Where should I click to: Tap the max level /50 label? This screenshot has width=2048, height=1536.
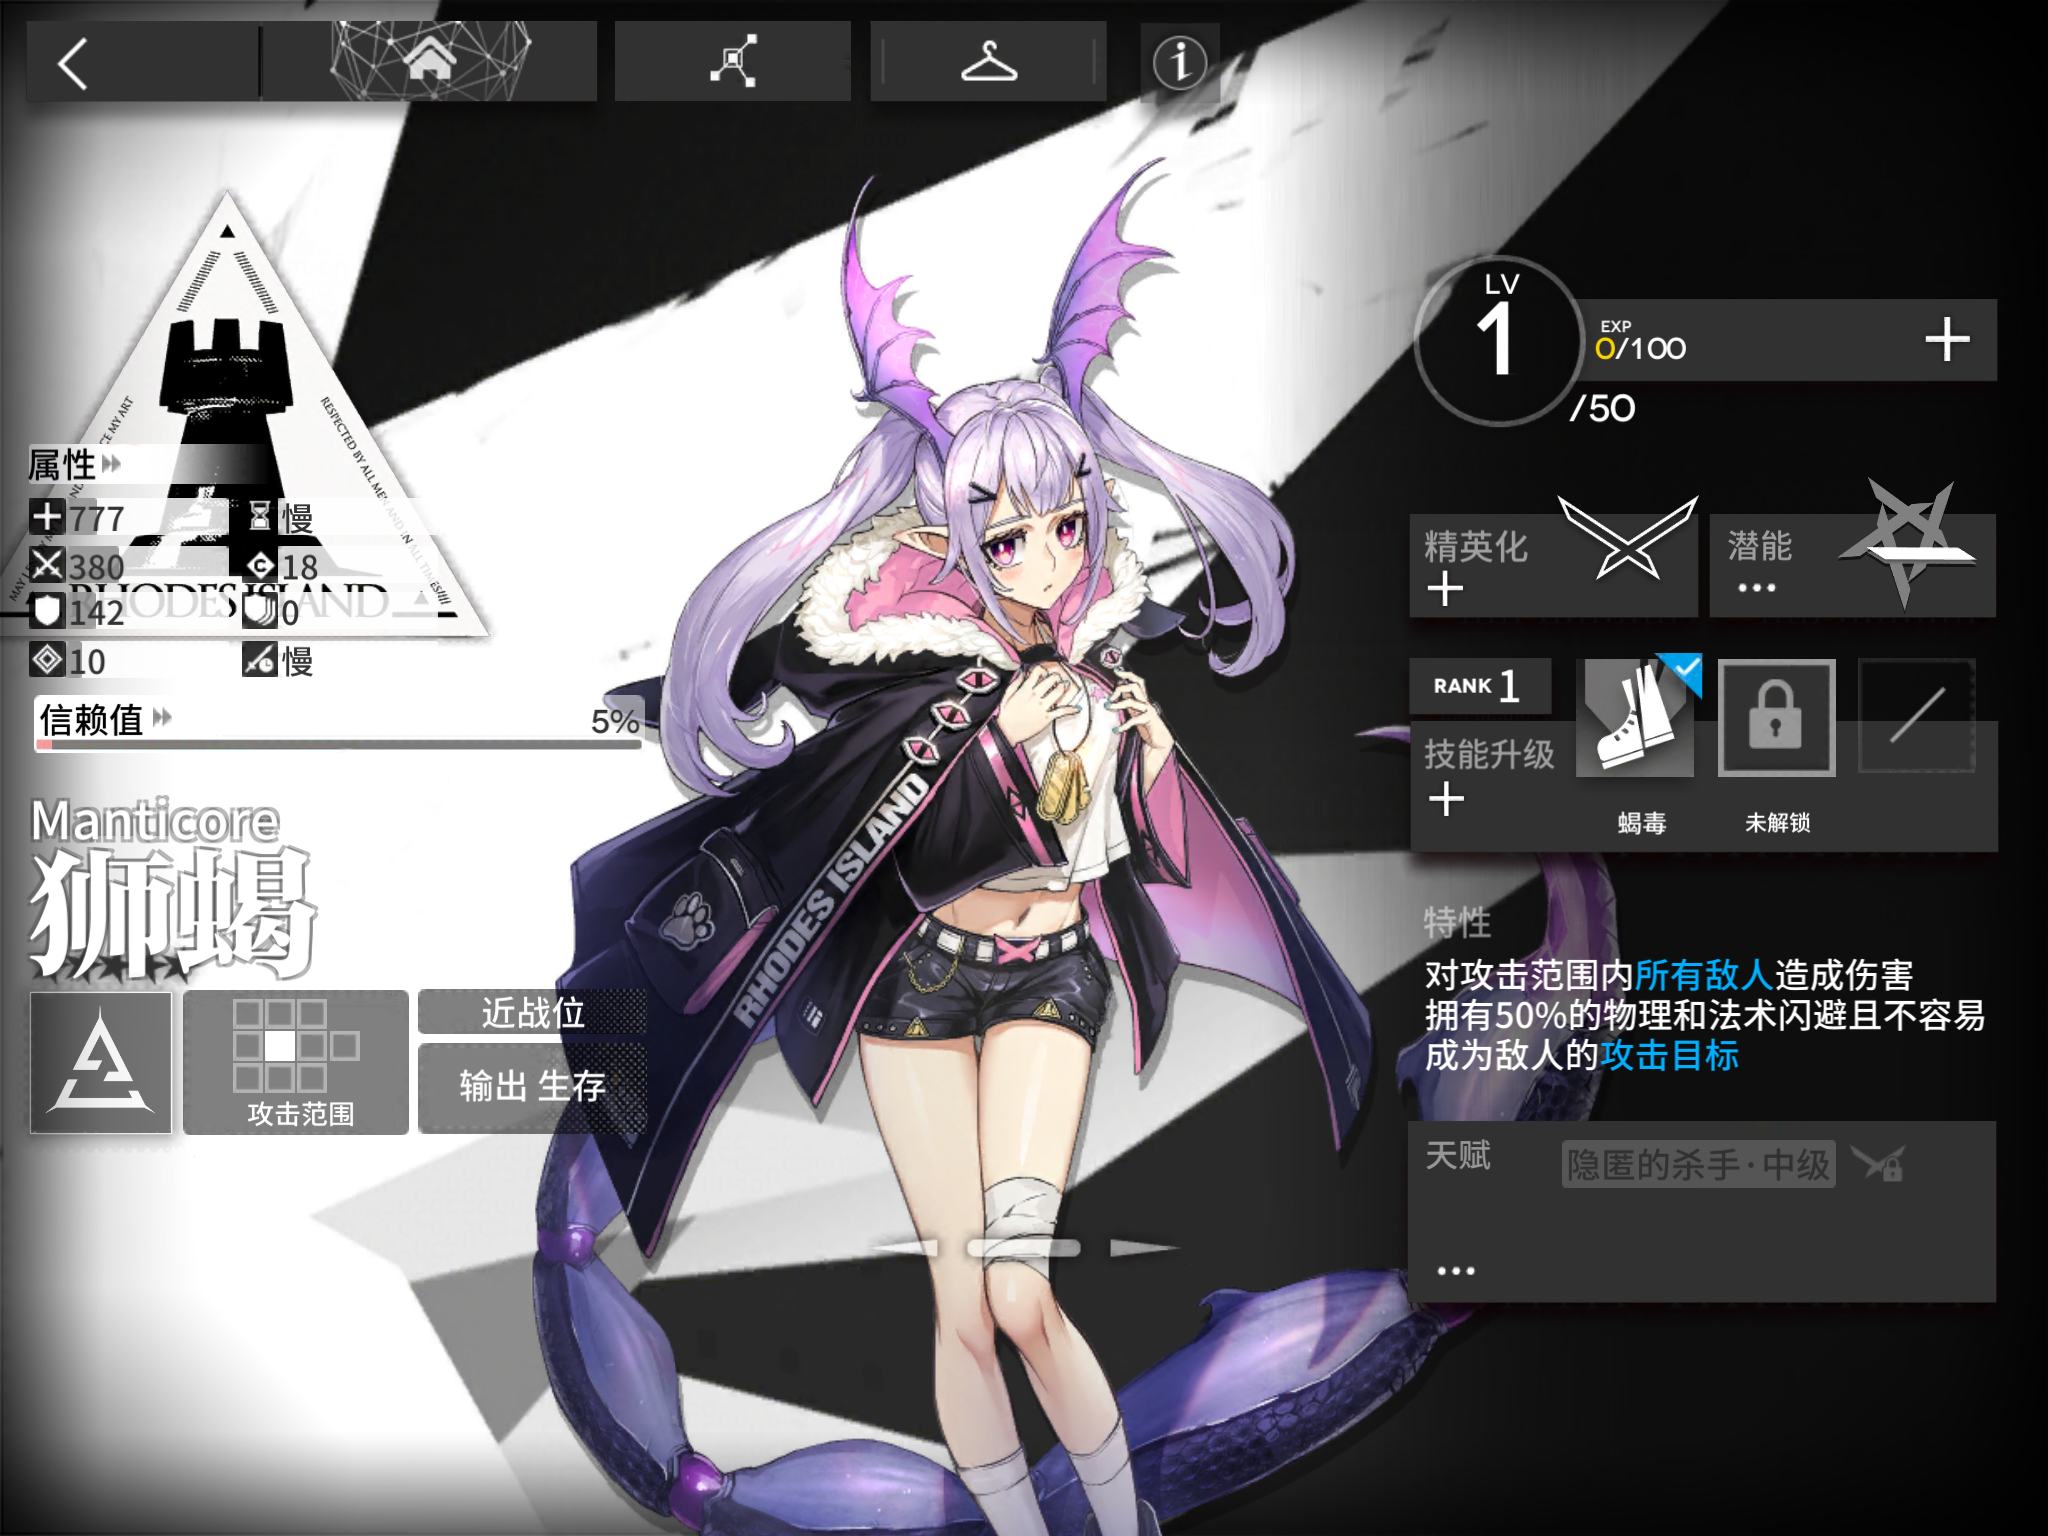pyautogui.click(x=1602, y=408)
